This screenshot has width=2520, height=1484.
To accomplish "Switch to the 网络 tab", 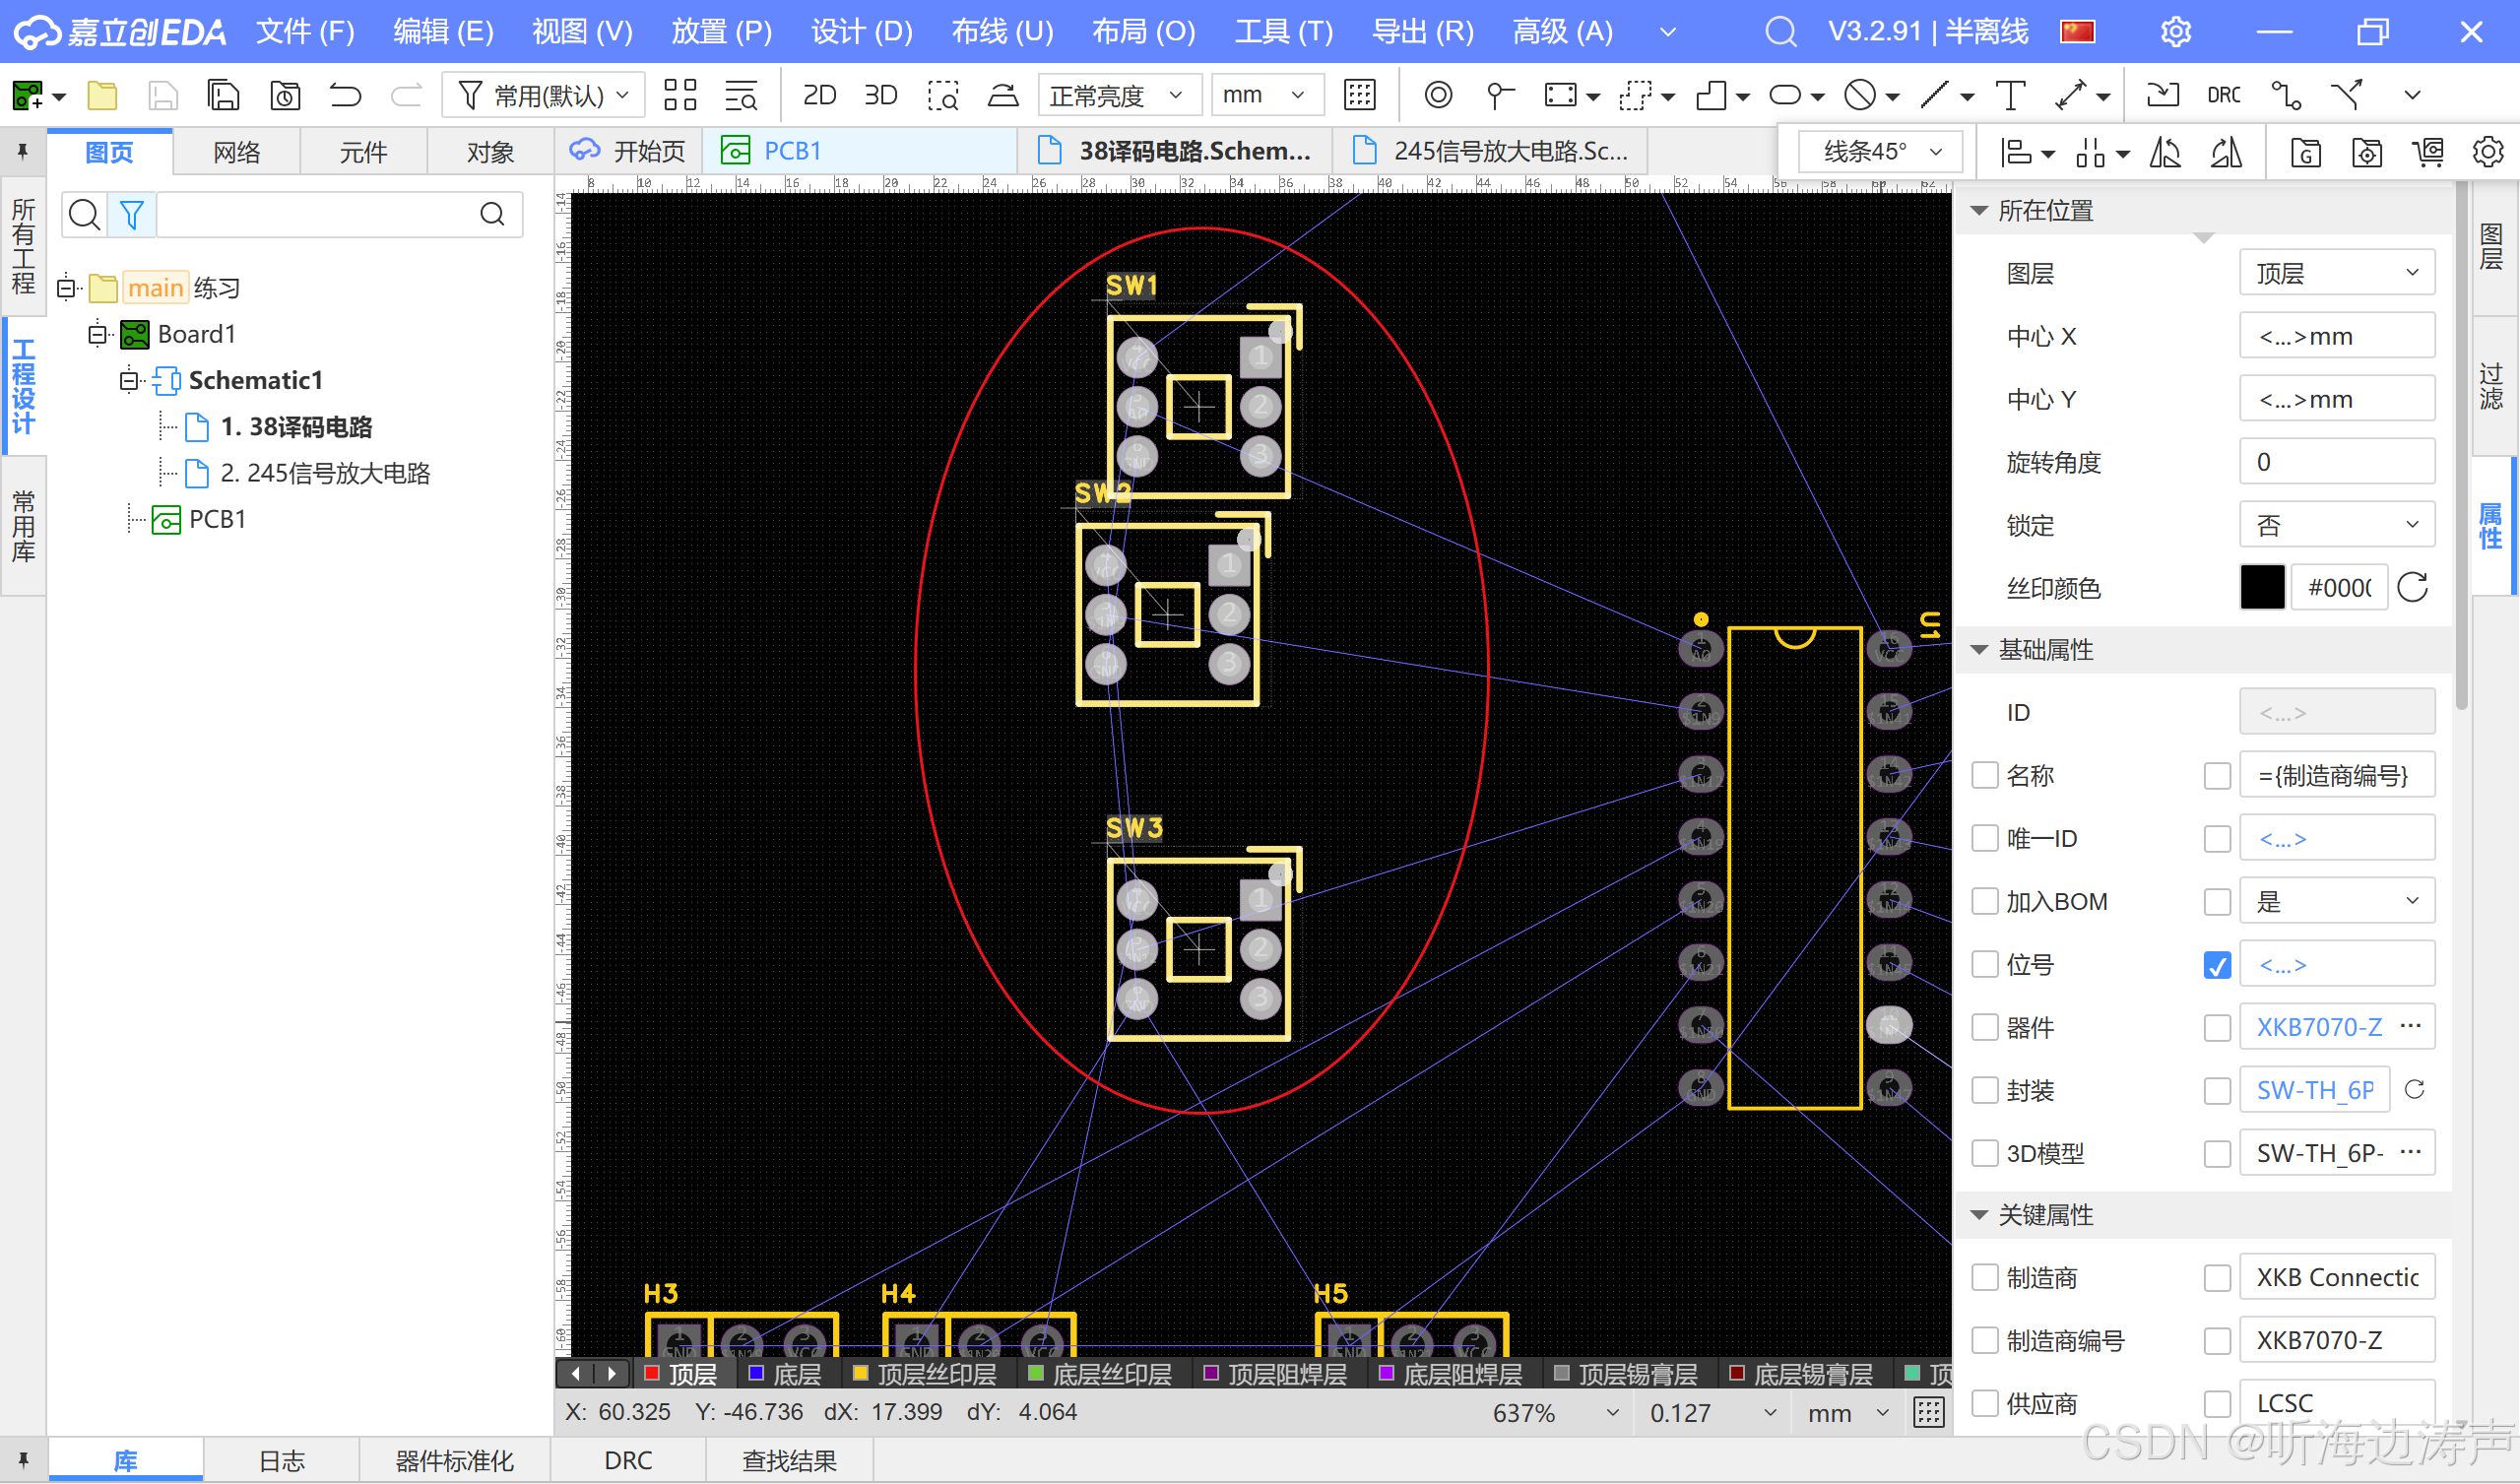I will 236,152.
